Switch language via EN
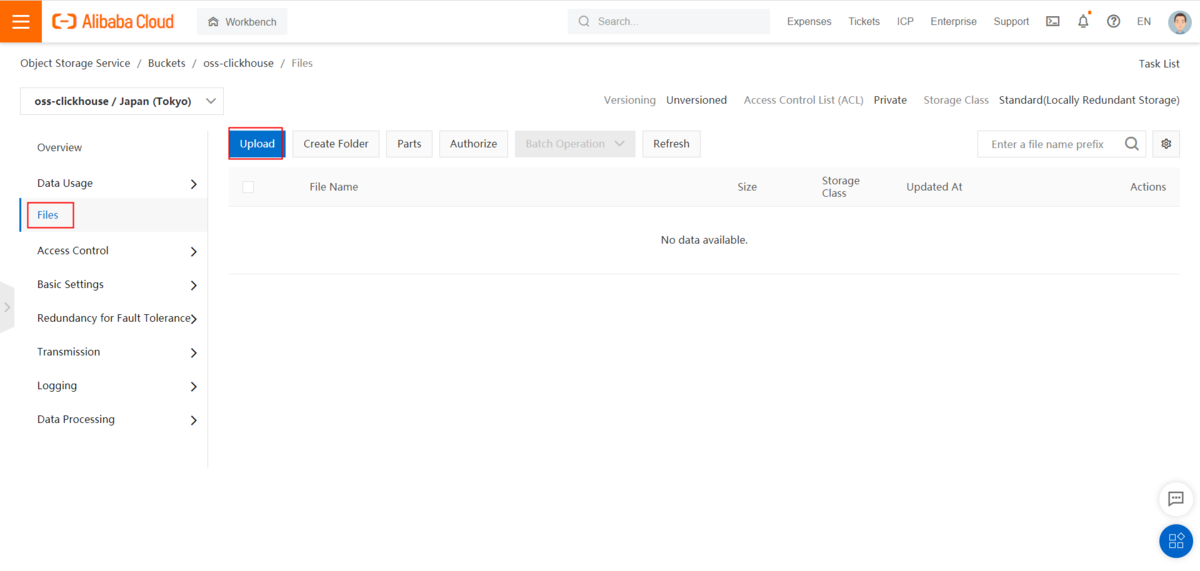 1144,21
